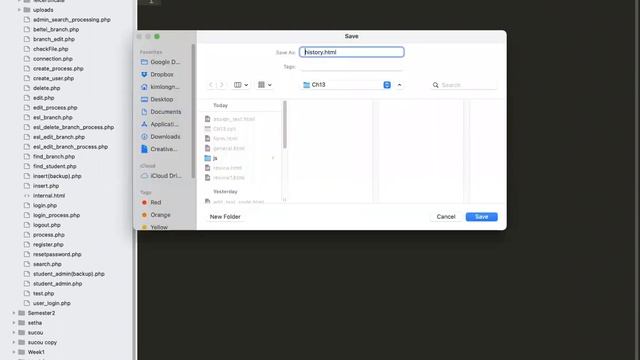The width and height of the screenshot is (640, 360).
Task: Select the Yellow tag in the dialog sidebar
Action: point(155,227)
